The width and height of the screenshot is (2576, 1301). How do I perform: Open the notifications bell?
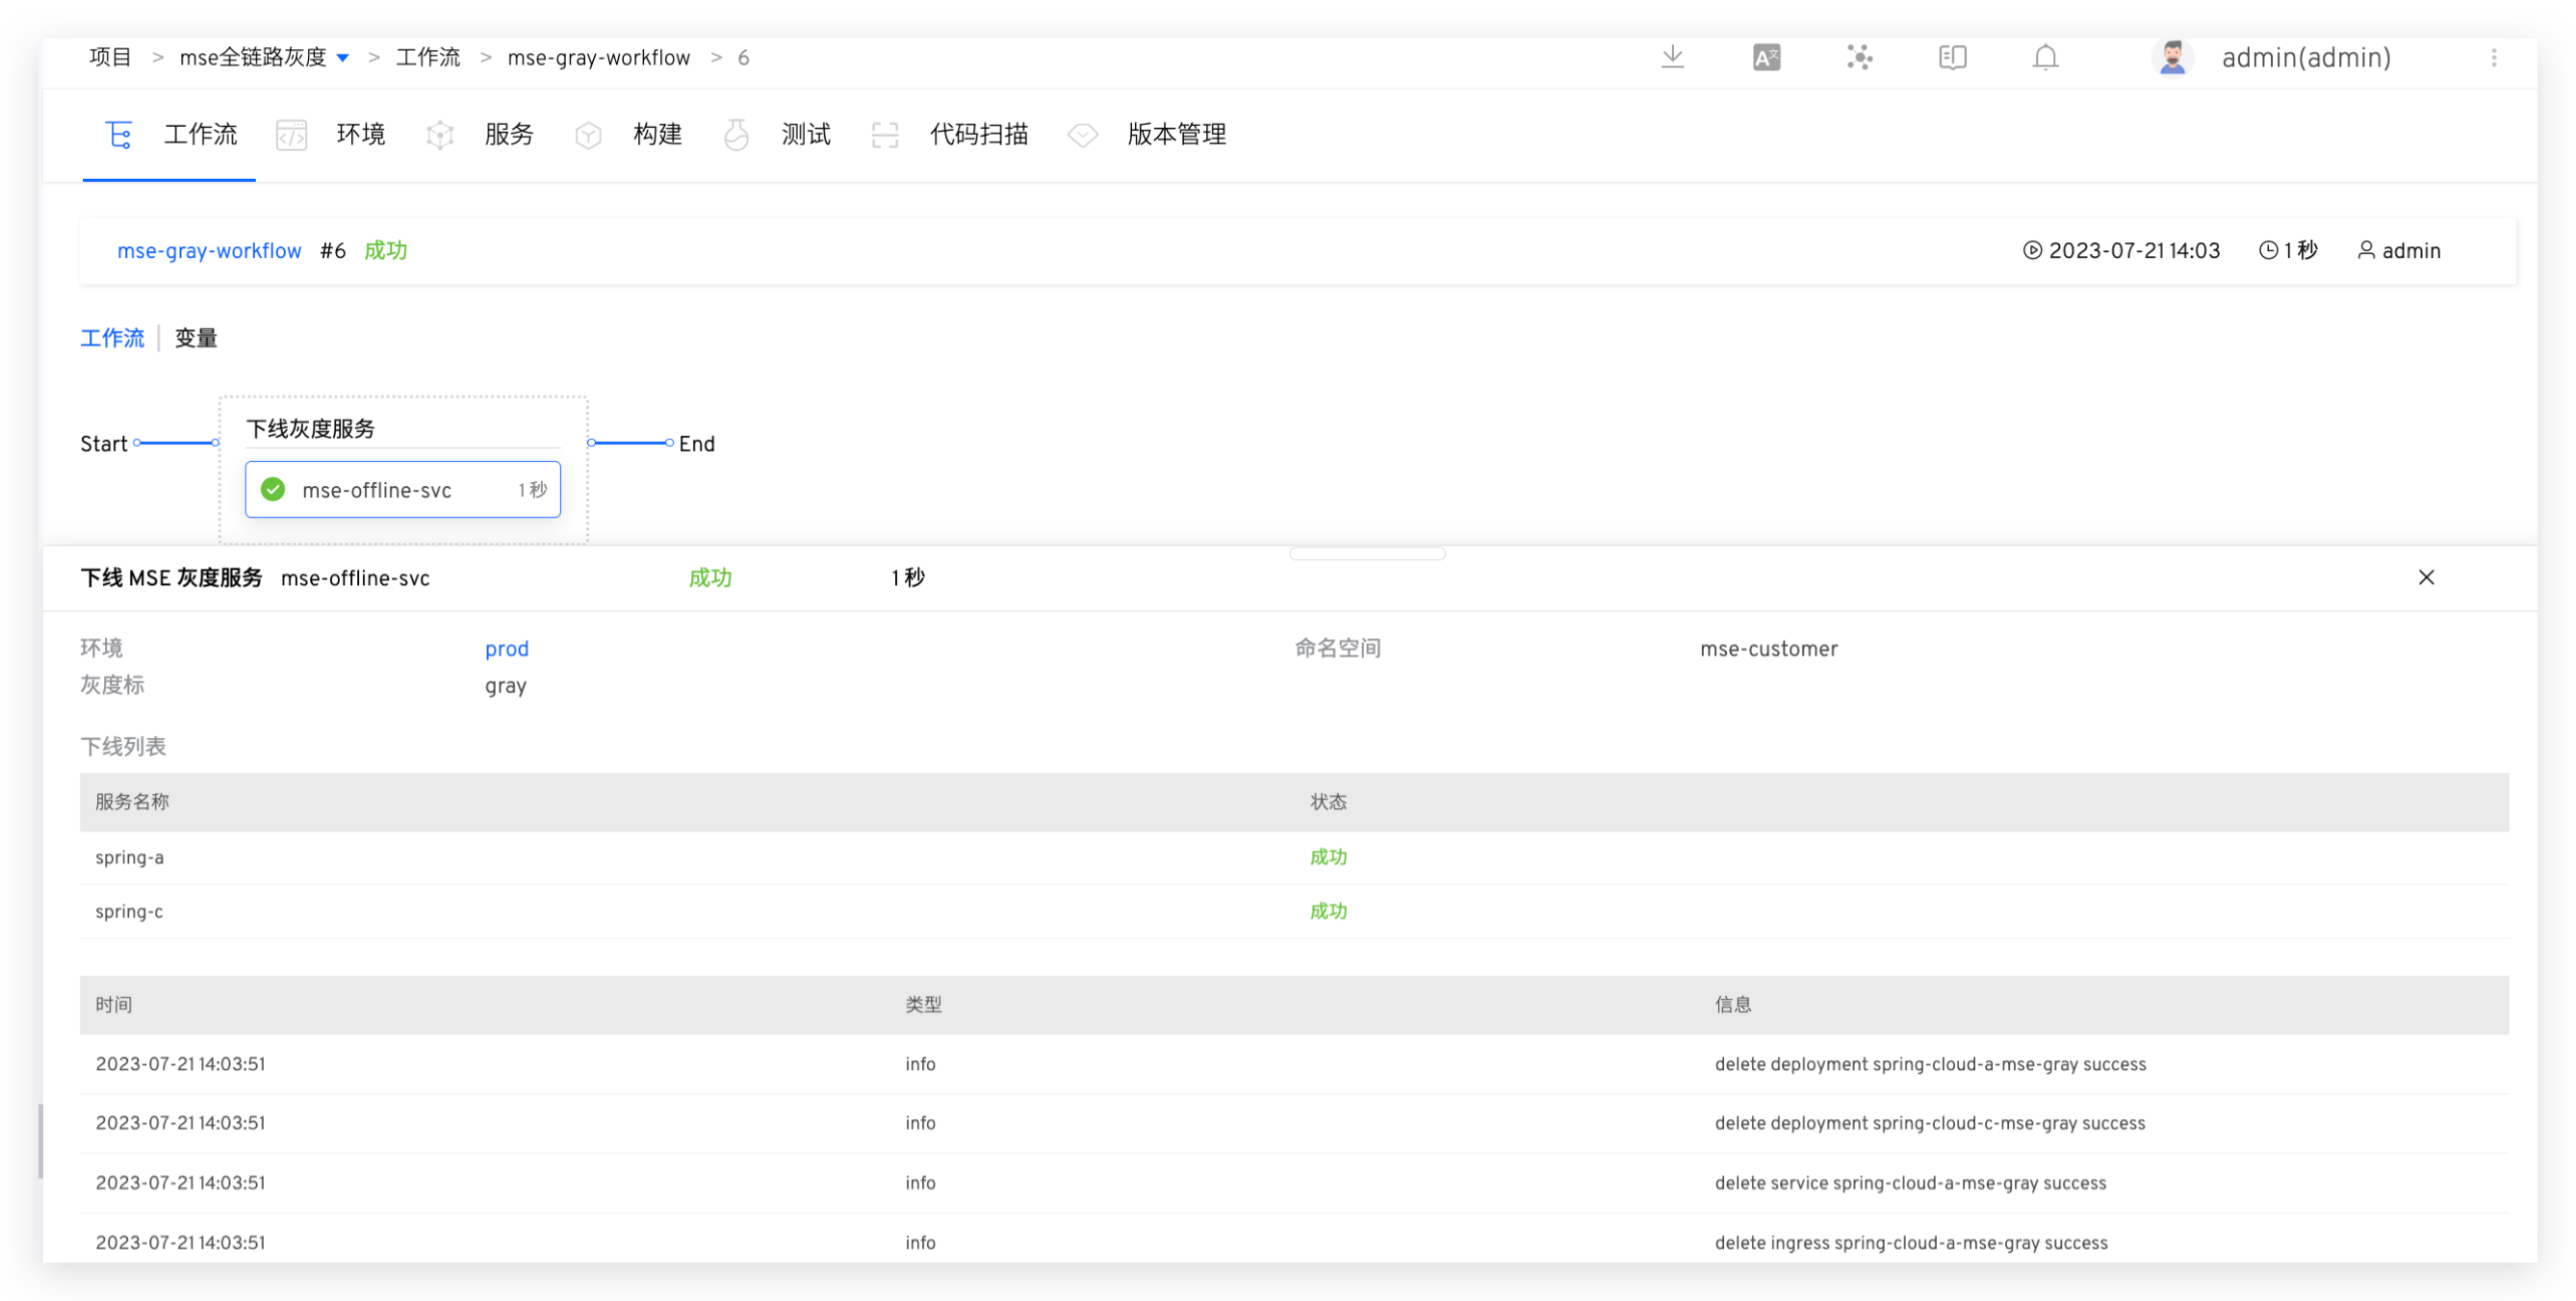point(2045,58)
